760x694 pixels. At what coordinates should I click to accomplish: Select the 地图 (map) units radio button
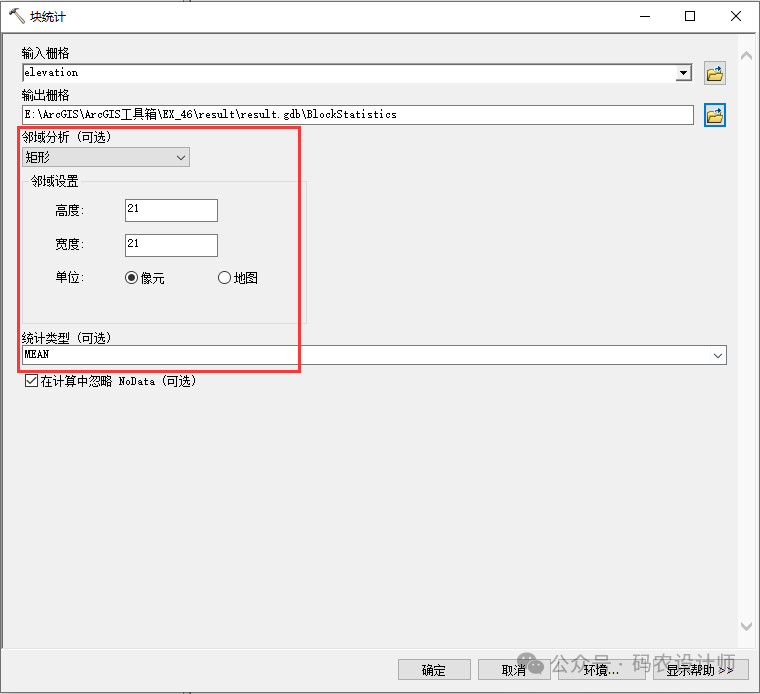coord(224,278)
